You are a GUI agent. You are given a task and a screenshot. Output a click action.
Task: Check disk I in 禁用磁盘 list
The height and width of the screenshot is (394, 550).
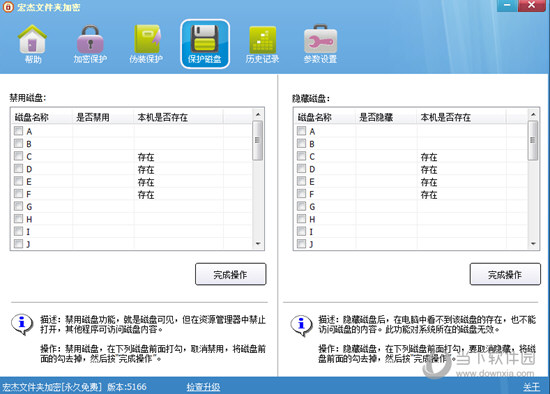point(18,231)
